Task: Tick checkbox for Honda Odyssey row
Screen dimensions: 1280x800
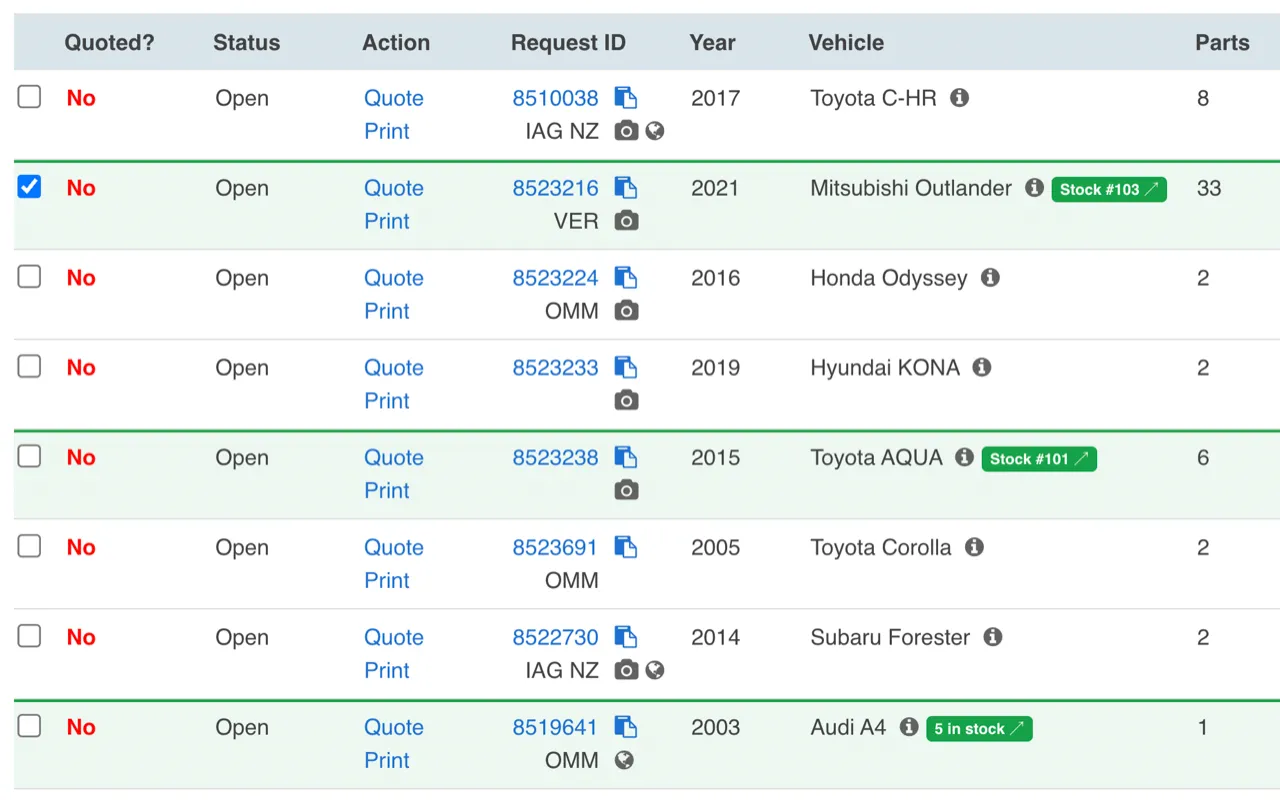Action: (x=30, y=276)
